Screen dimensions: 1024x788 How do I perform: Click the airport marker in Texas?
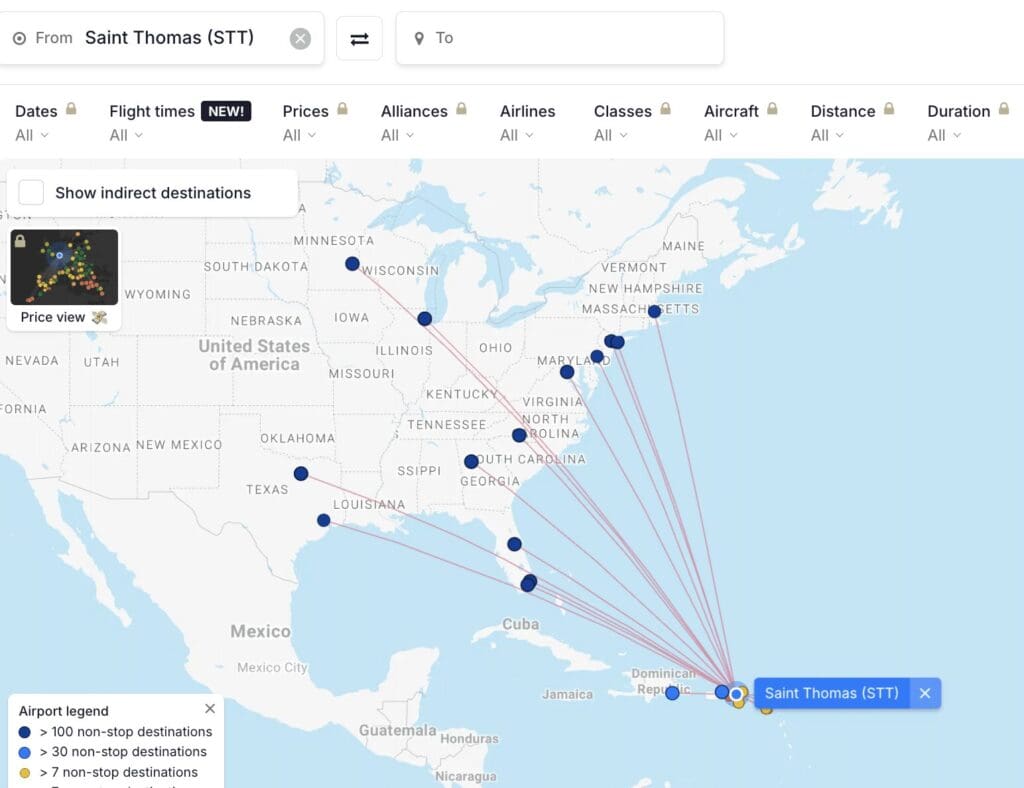click(x=301, y=474)
